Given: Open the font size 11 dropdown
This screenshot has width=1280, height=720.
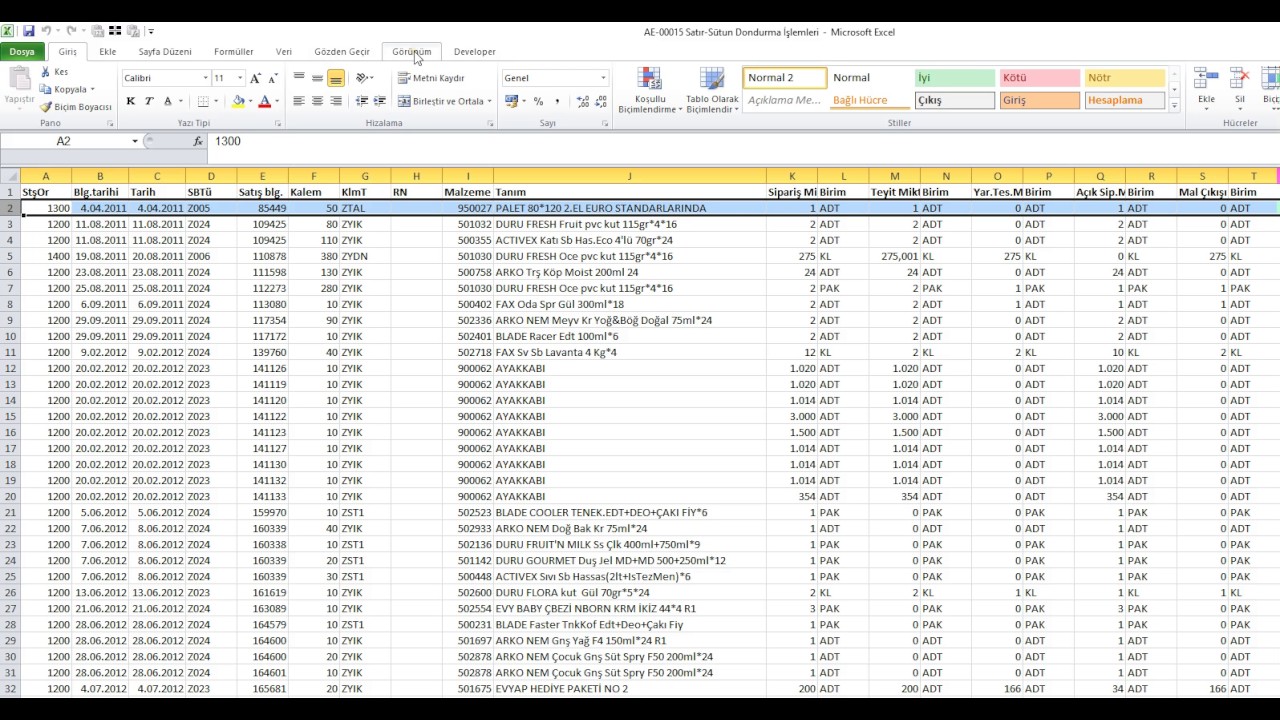Looking at the screenshot, I should click(240, 78).
